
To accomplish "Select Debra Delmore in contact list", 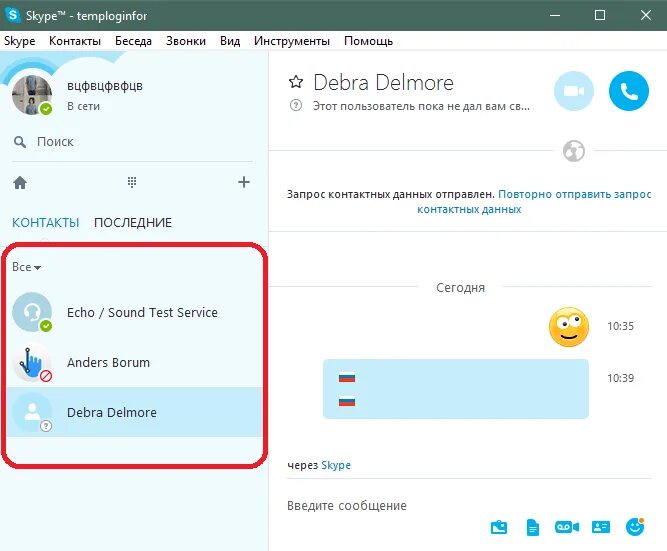I will point(134,412).
